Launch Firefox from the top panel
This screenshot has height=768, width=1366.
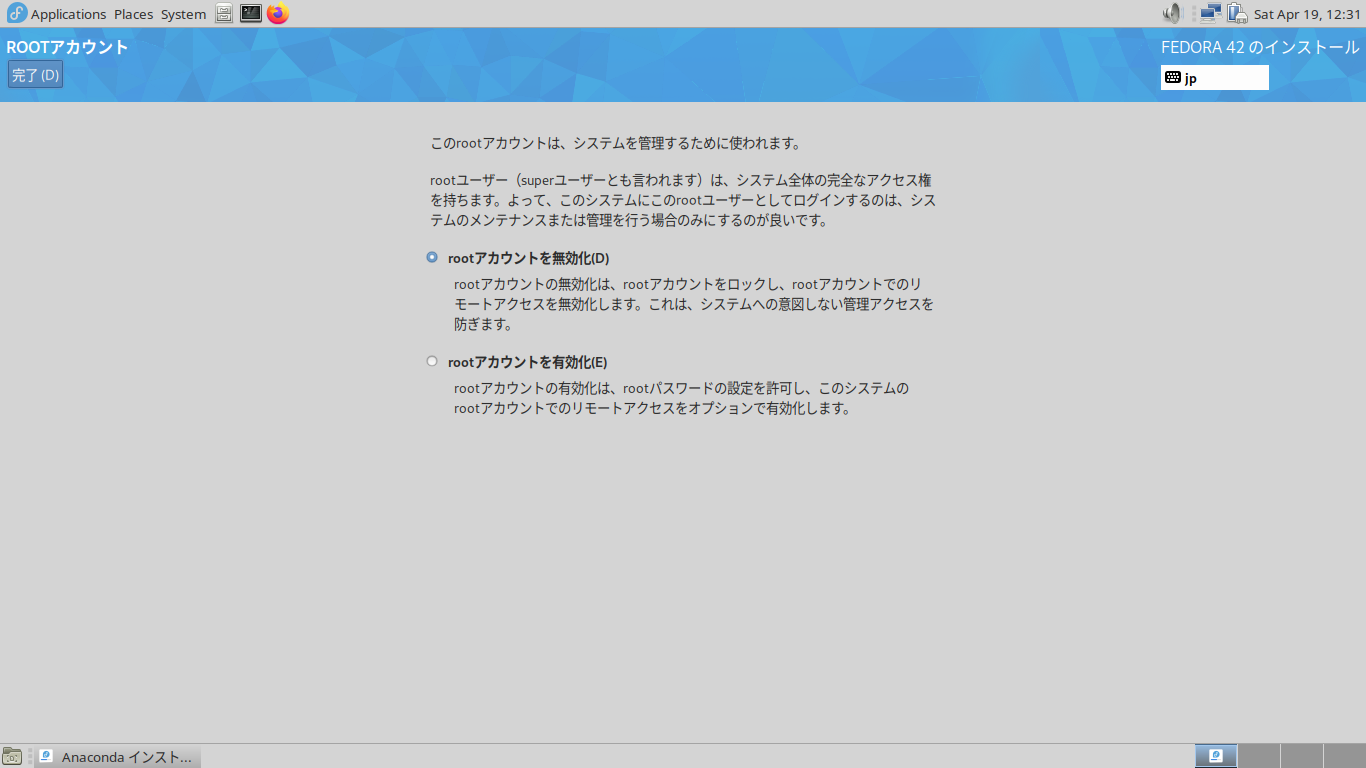tap(278, 13)
